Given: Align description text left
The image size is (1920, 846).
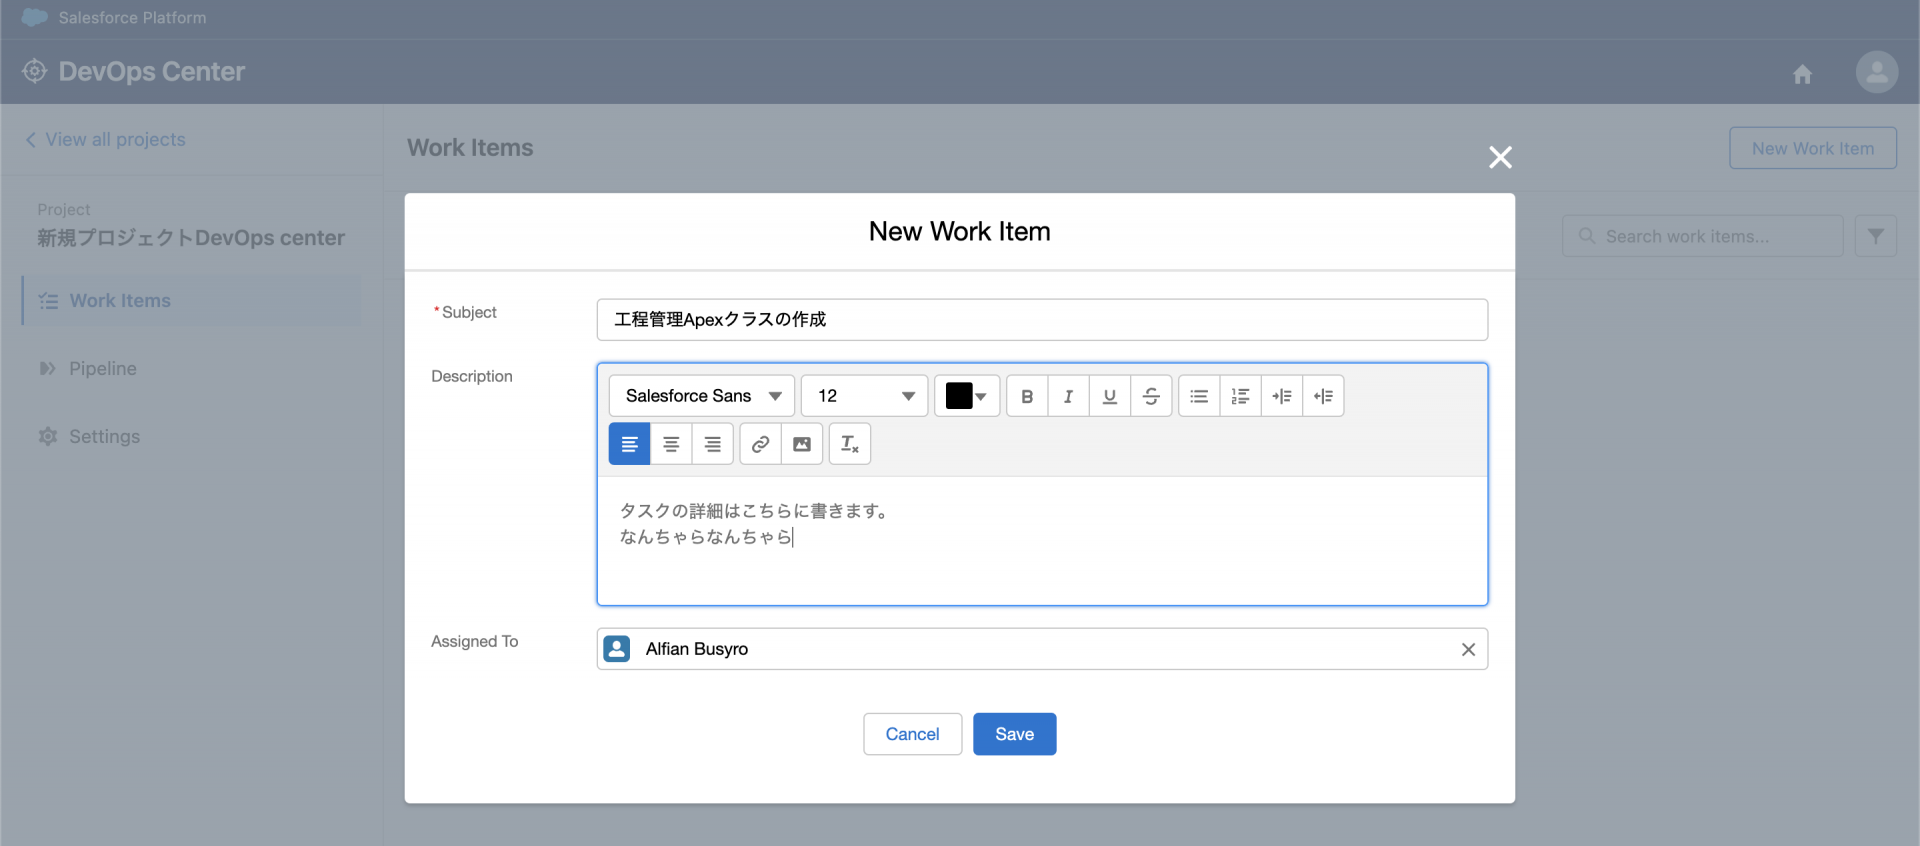Looking at the screenshot, I should pyautogui.click(x=630, y=444).
